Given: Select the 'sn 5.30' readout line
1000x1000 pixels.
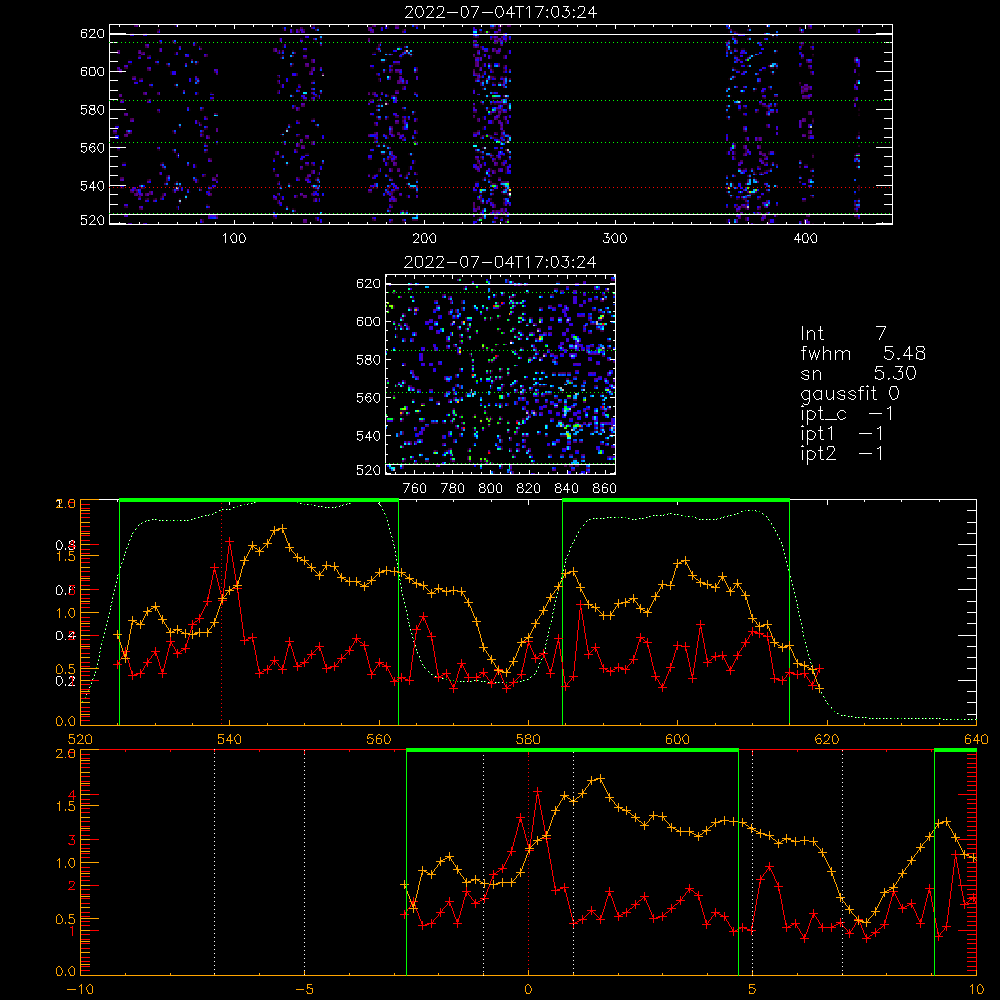Looking at the screenshot, I should pos(858,373).
